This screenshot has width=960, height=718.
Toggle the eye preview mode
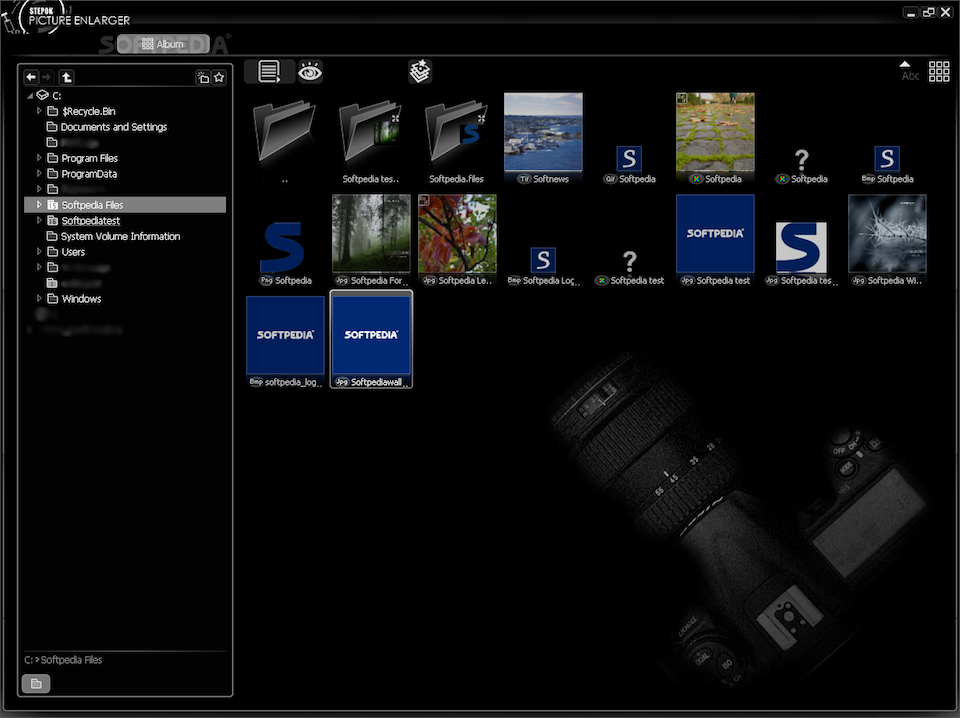pos(310,72)
